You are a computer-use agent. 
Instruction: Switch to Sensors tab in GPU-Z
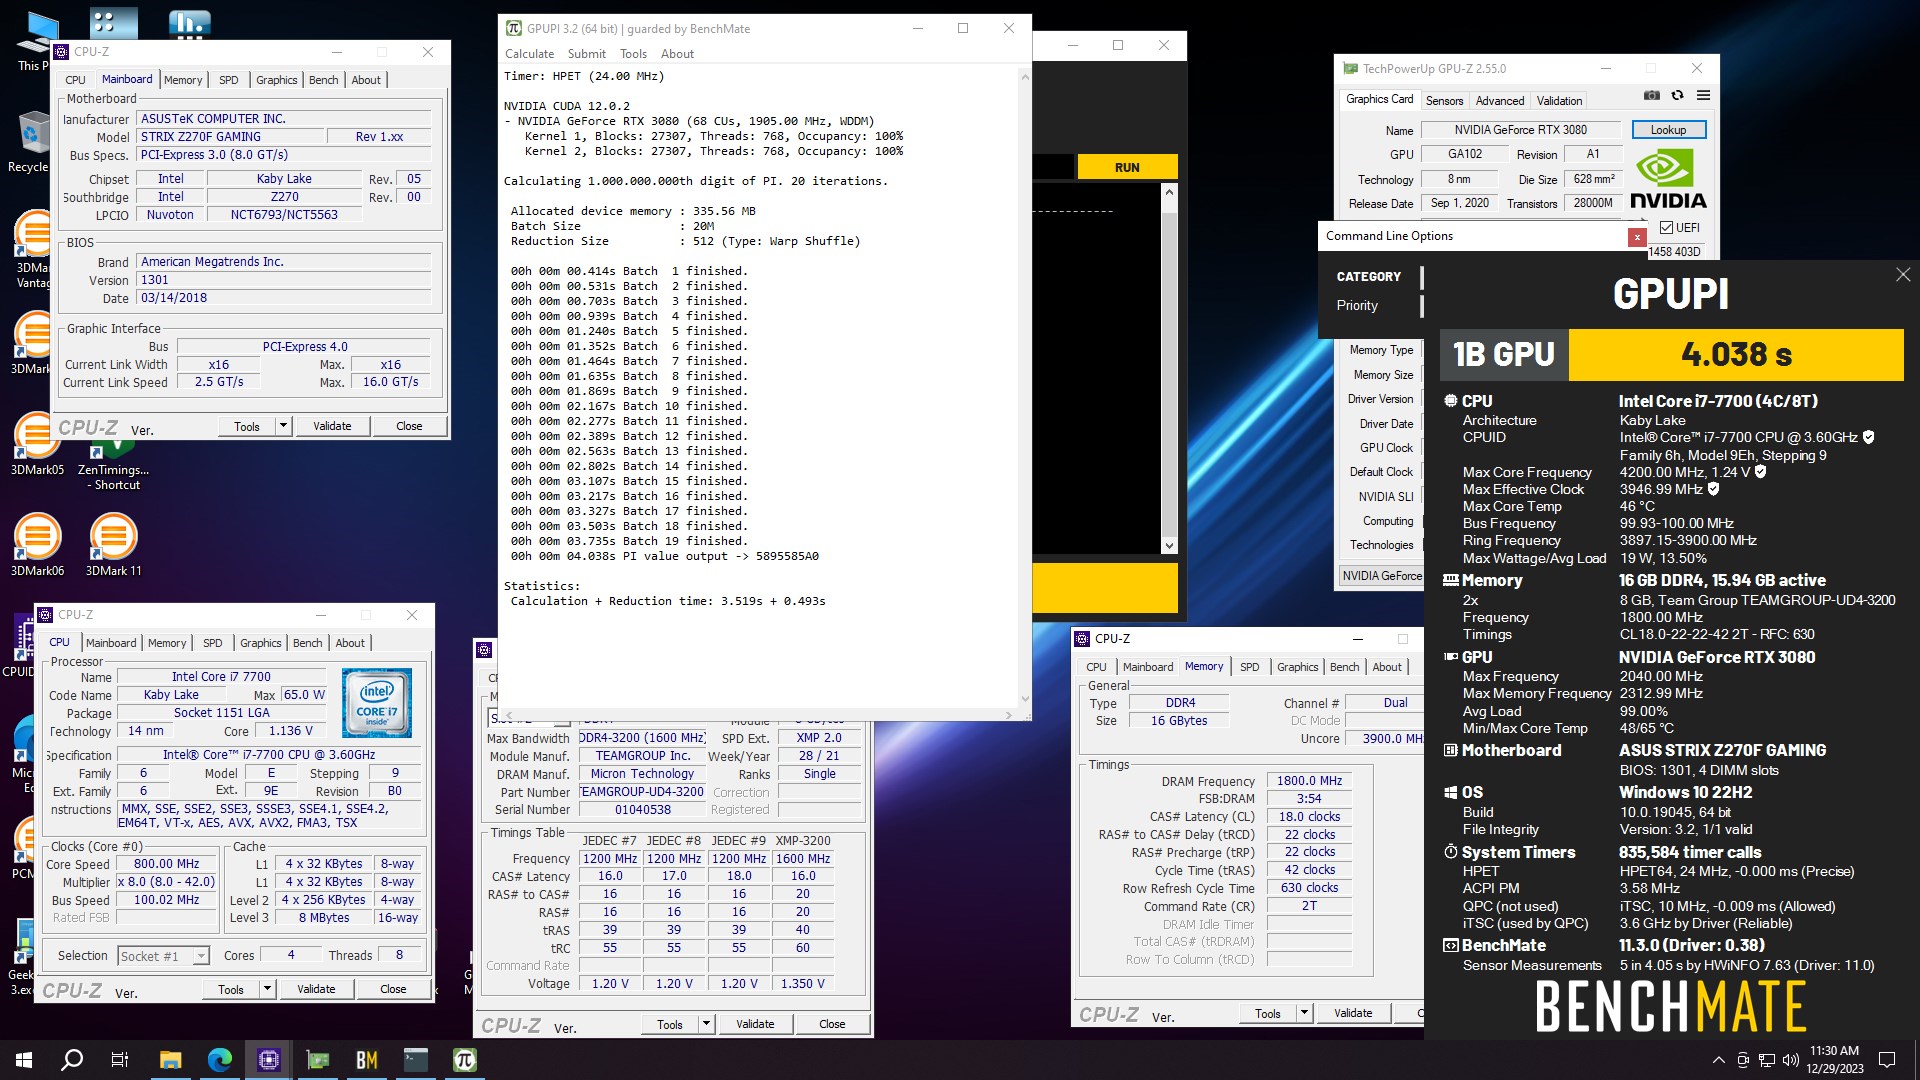[x=1444, y=101]
